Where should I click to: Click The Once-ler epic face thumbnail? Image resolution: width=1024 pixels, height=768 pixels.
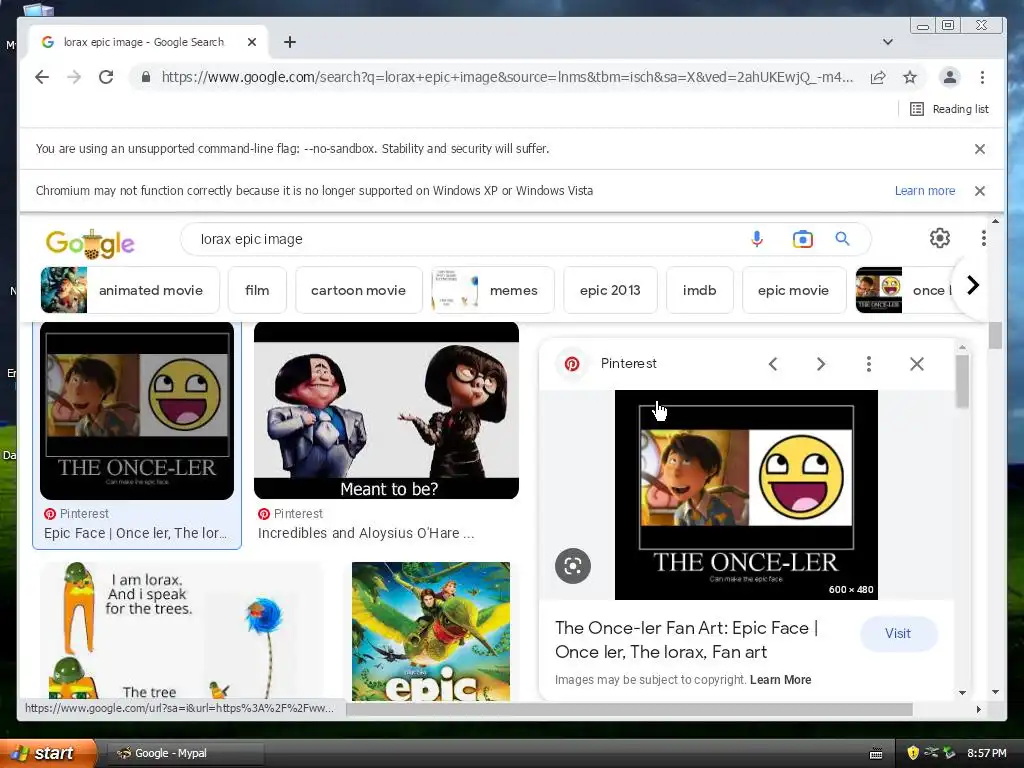[136, 411]
